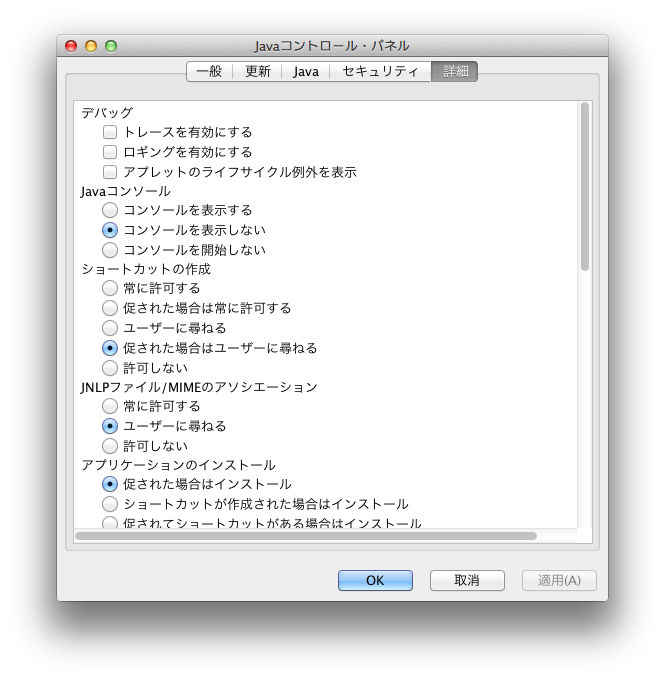Click the vertical scrollbar thumb
Image resolution: width=665 pixels, height=680 pixels.
[x=585, y=186]
